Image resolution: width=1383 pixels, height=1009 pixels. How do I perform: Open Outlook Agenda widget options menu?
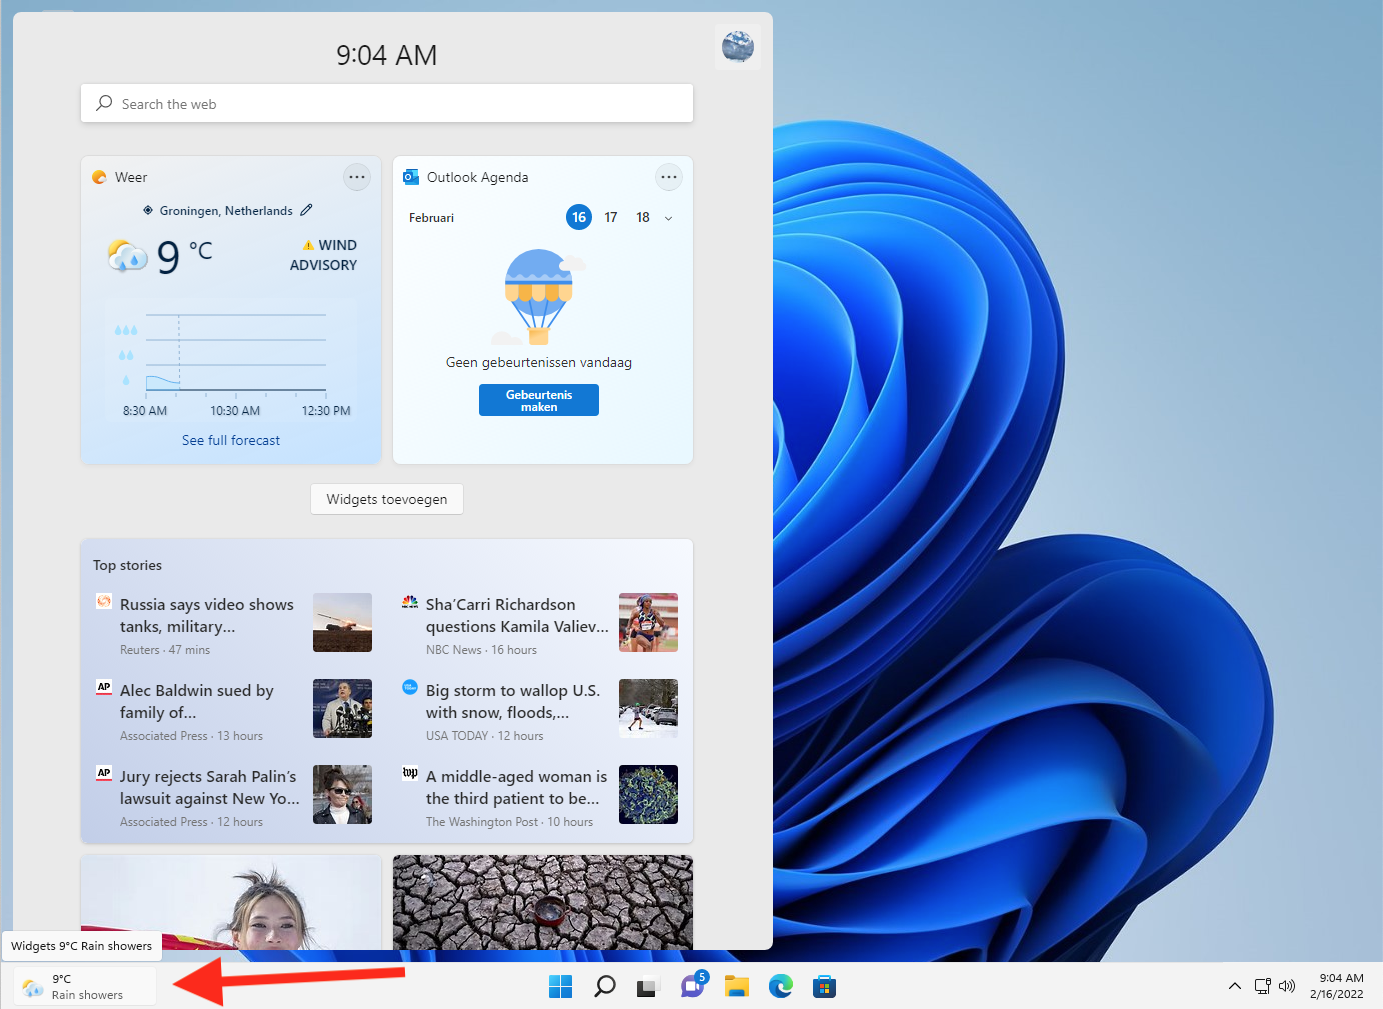(669, 177)
